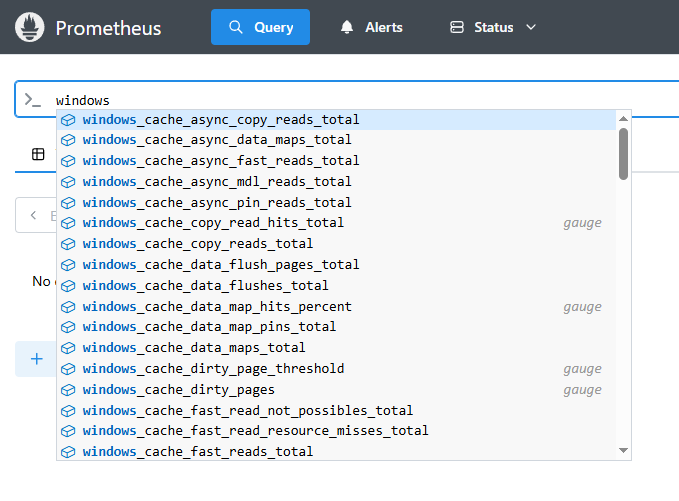Select windows_cache_async_fast_reads_total suggestion
The width and height of the screenshot is (679, 501).
coord(336,161)
